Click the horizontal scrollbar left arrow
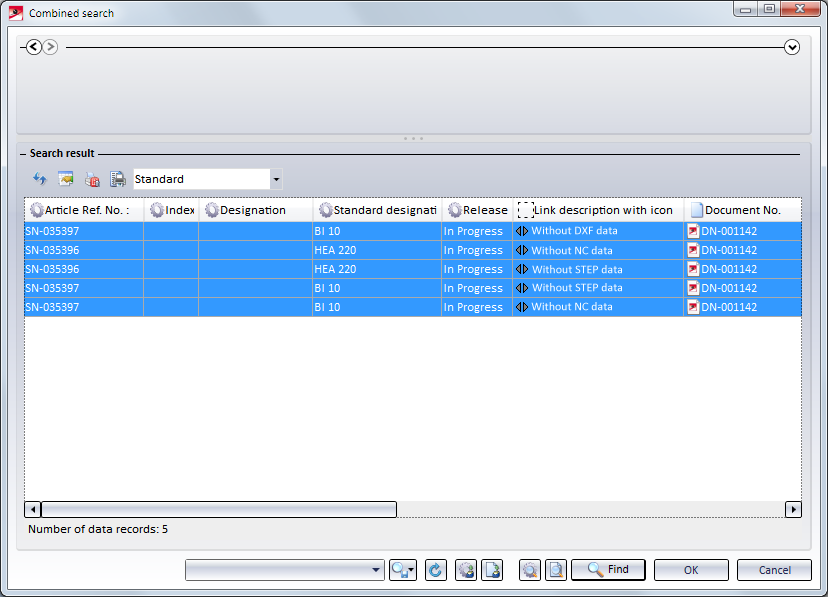Image resolution: width=828 pixels, height=597 pixels. click(x=33, y=509)
